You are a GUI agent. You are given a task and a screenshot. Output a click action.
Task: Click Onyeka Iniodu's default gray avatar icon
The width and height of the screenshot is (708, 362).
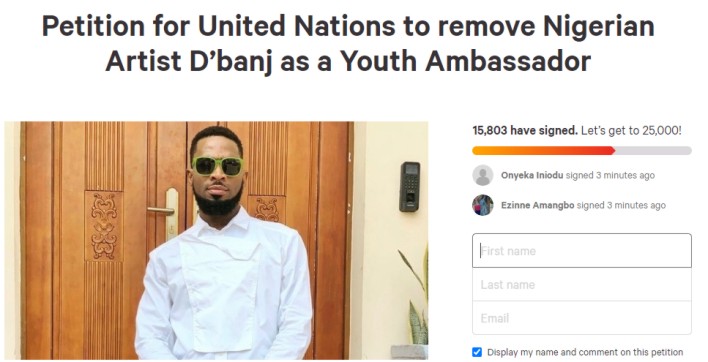tap(483, 175)
